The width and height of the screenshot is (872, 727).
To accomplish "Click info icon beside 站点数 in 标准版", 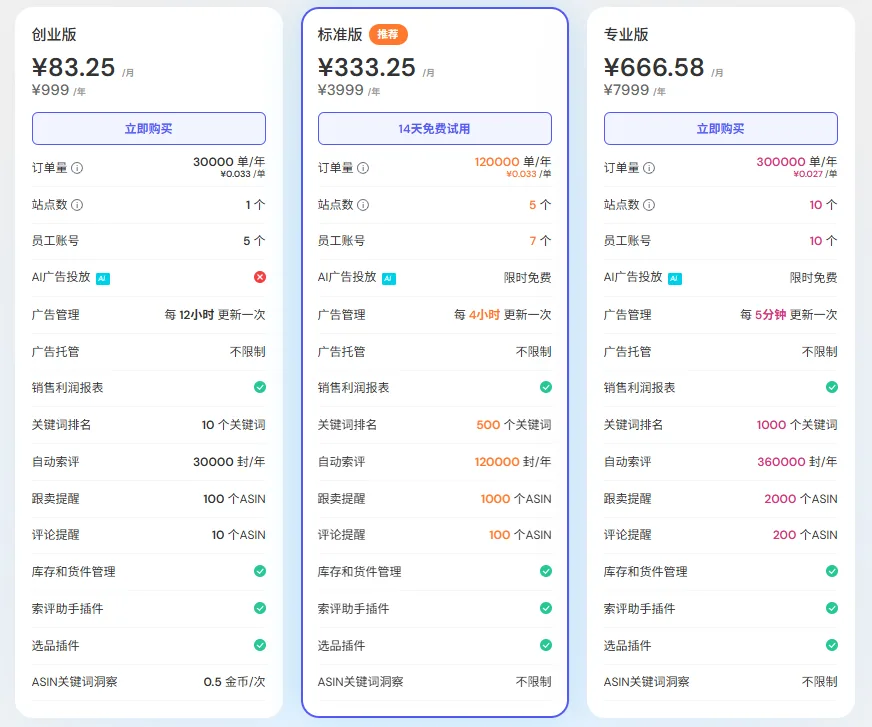I will pyautogui.click(x=363, y=205).
